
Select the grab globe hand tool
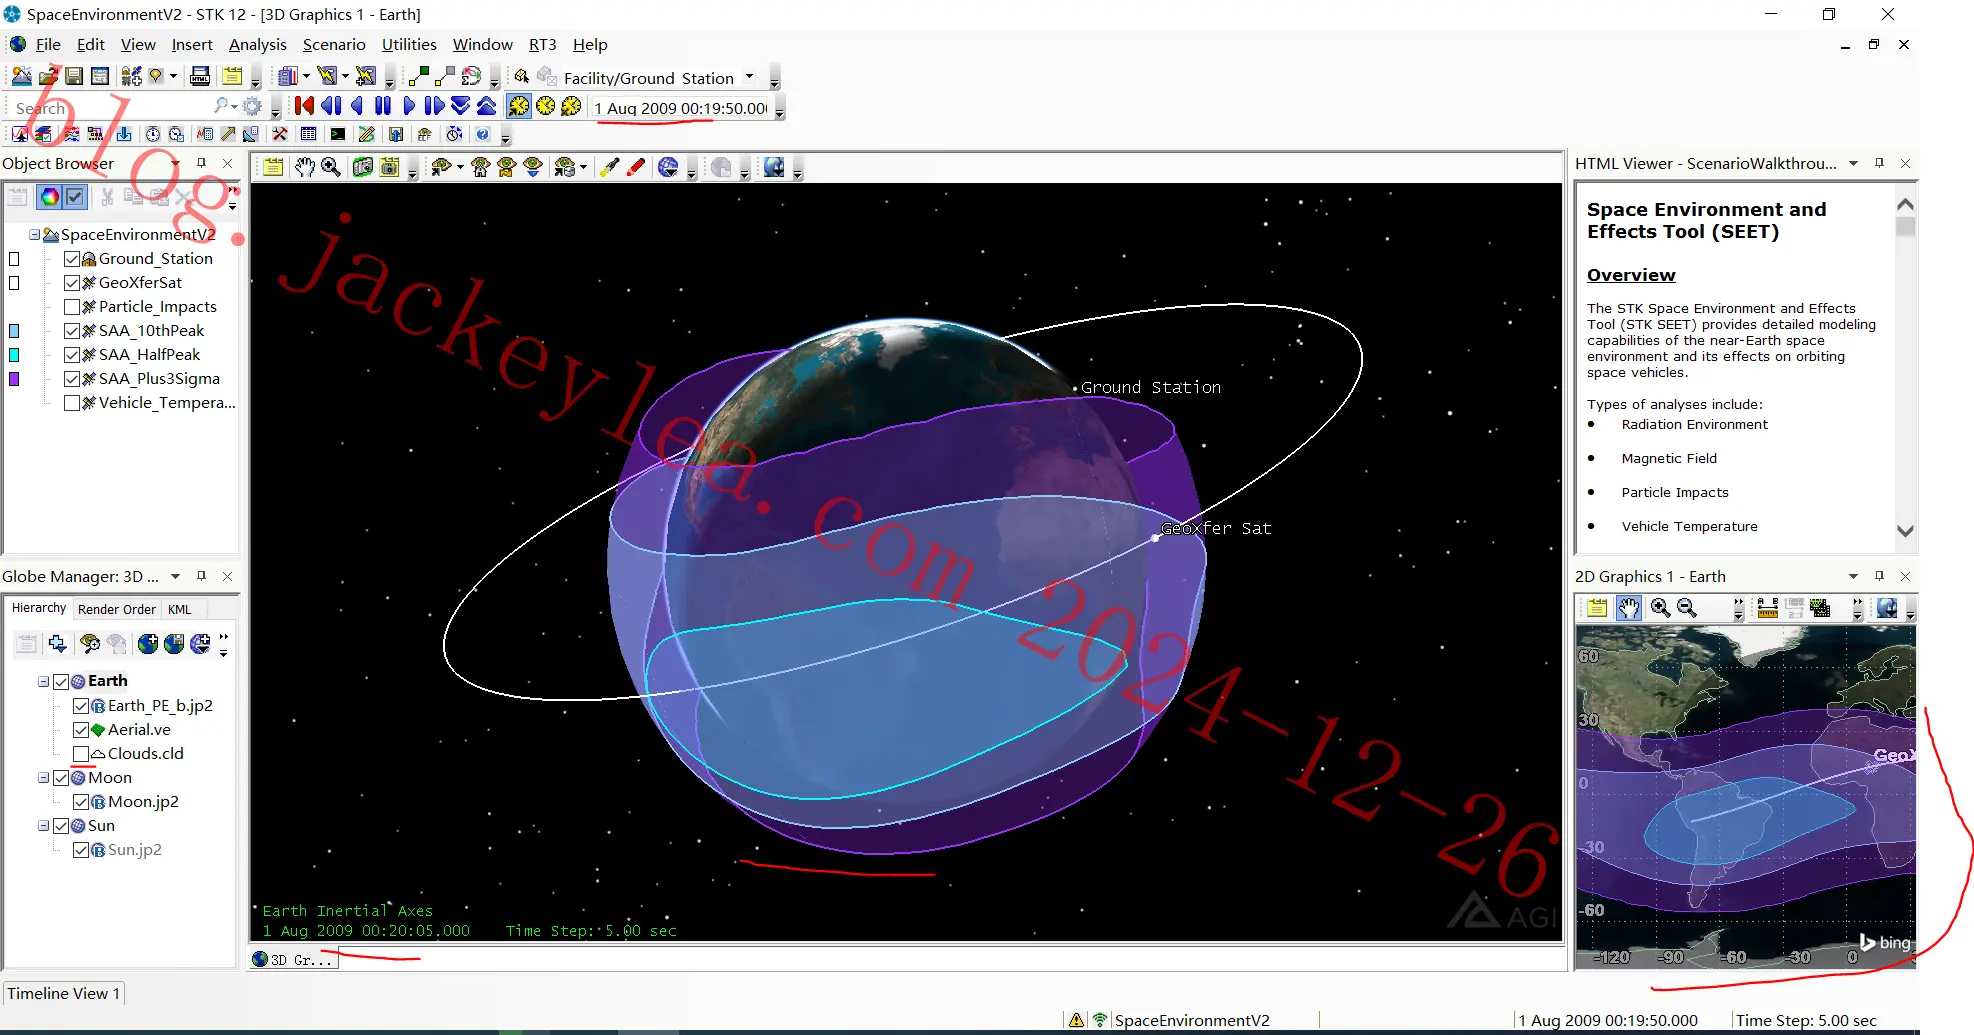pyautogui.click(x=304, y=167)
